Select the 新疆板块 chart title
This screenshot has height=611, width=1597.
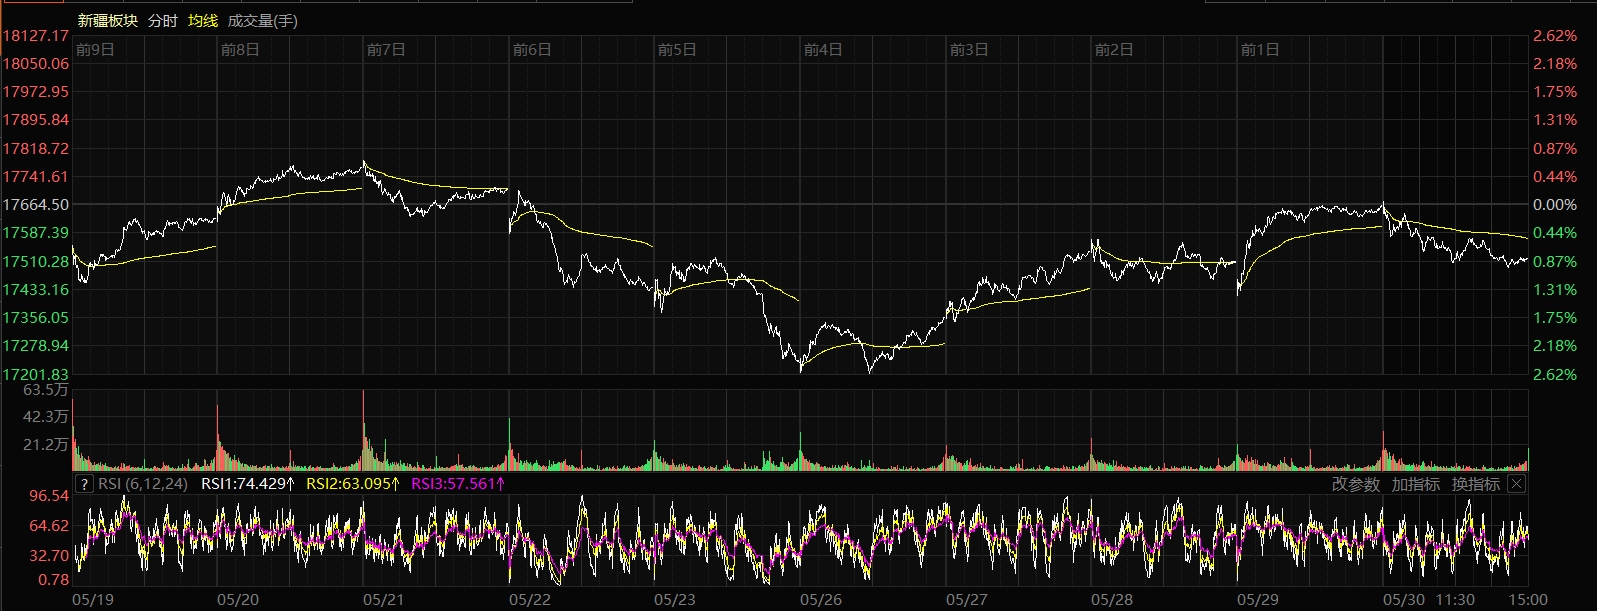(x=108, y=20)
